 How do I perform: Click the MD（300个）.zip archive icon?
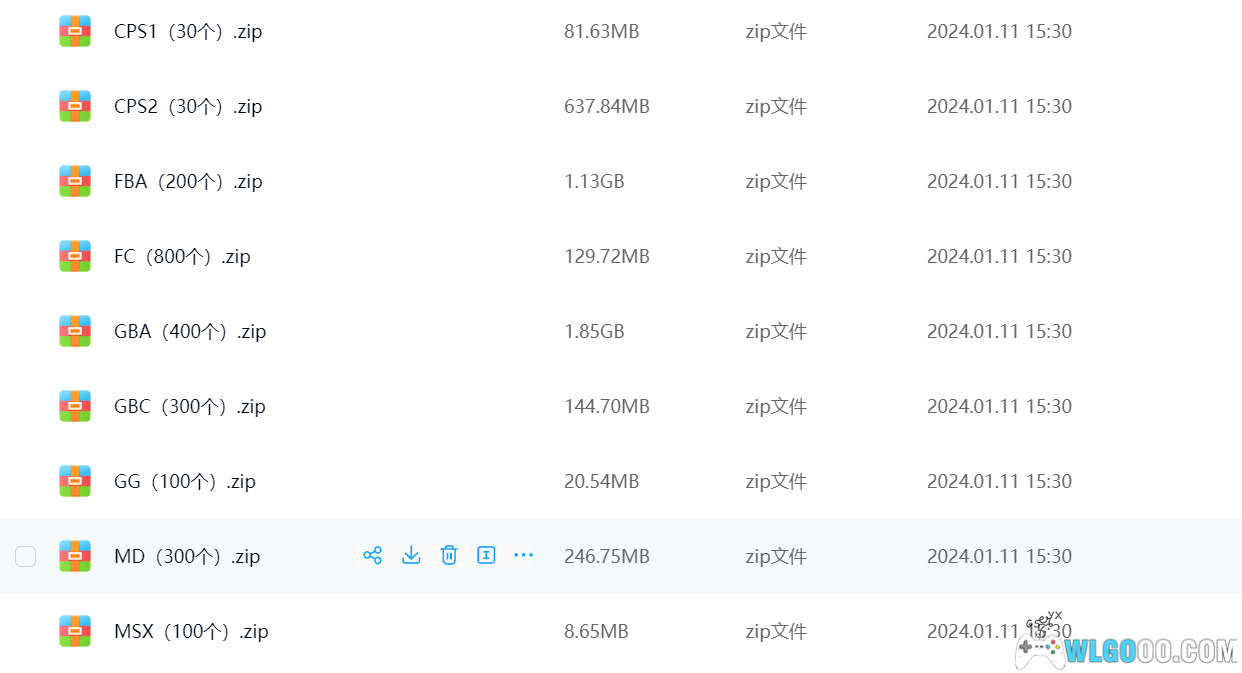[x=75, y=556]
